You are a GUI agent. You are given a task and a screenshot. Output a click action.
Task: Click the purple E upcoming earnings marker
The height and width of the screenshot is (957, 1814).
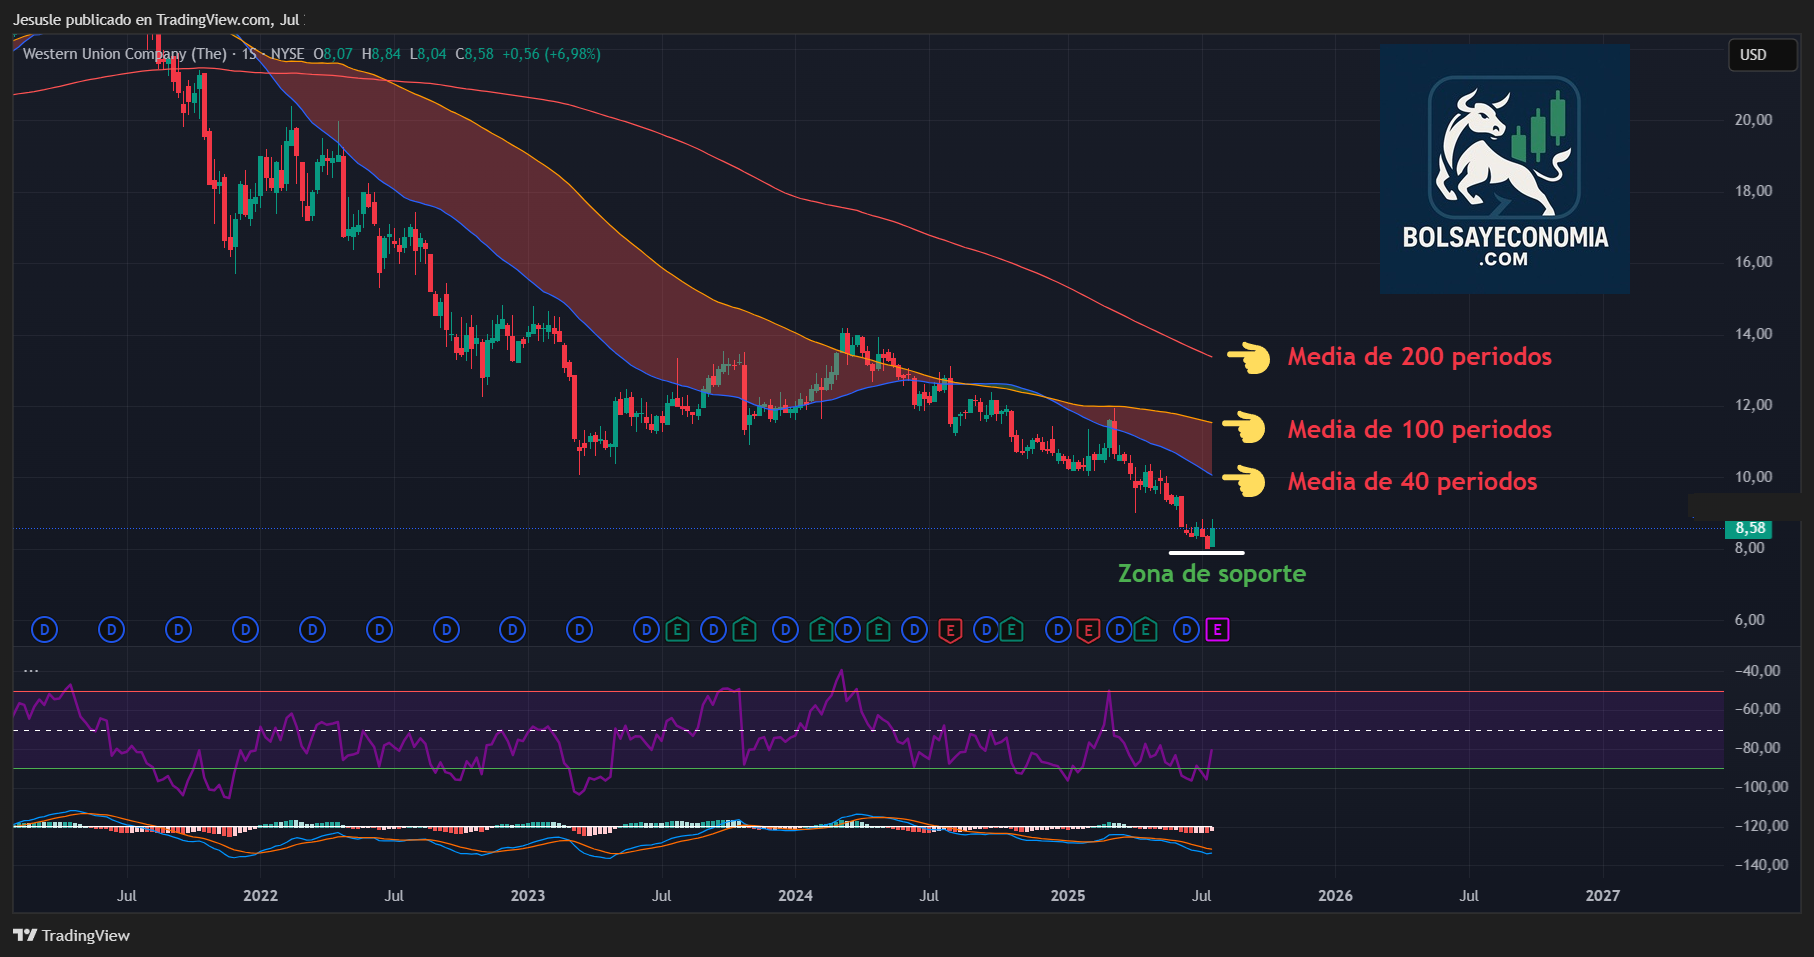pos(1217,630)
